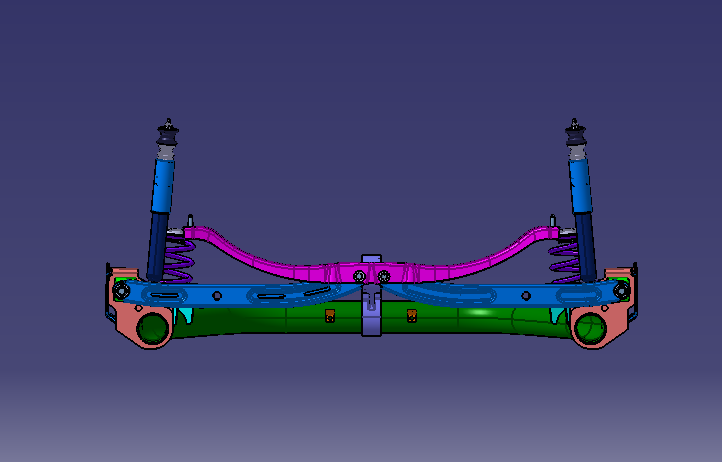
Task: Click the outer bolt on right blue link
Action: [622, 291]
